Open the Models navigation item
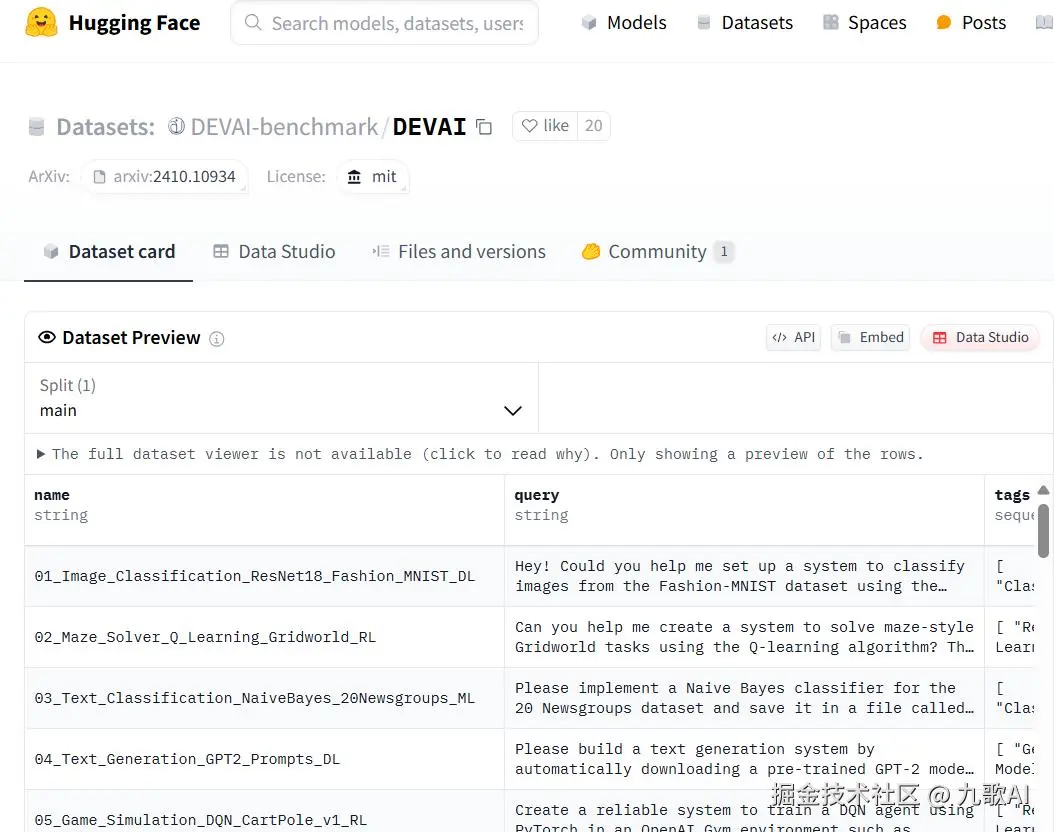 pyautogui.click(x=624, y=23)
